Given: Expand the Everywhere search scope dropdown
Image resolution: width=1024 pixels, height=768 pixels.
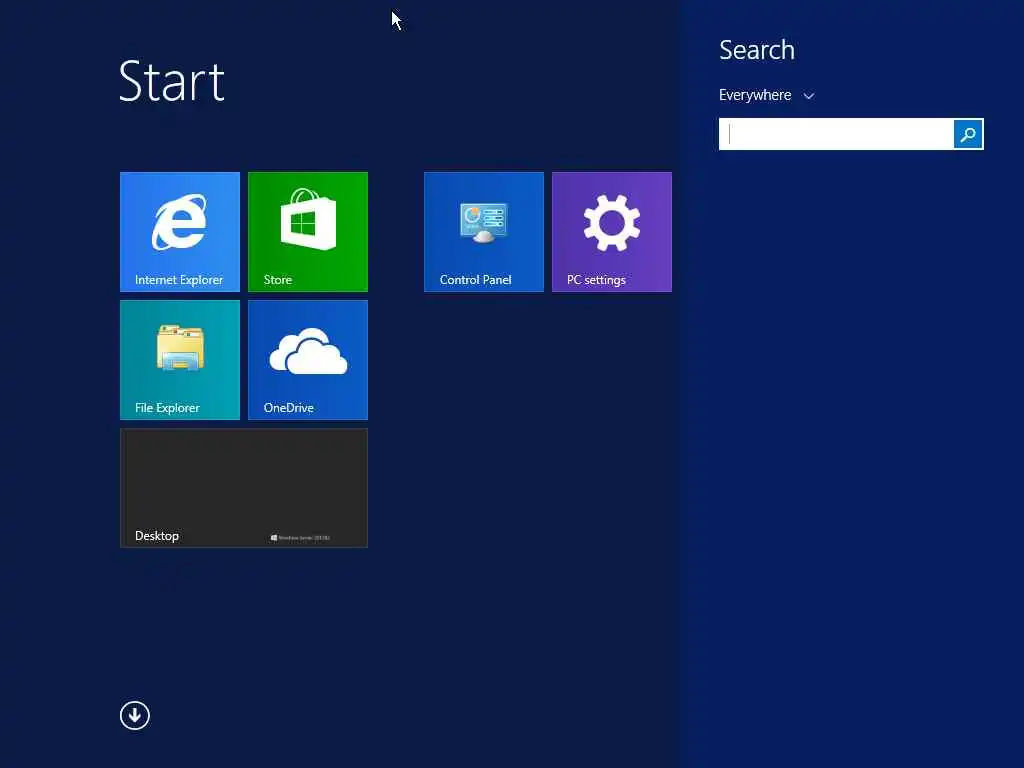Looking at the screenshot, I should click(766, 95).
